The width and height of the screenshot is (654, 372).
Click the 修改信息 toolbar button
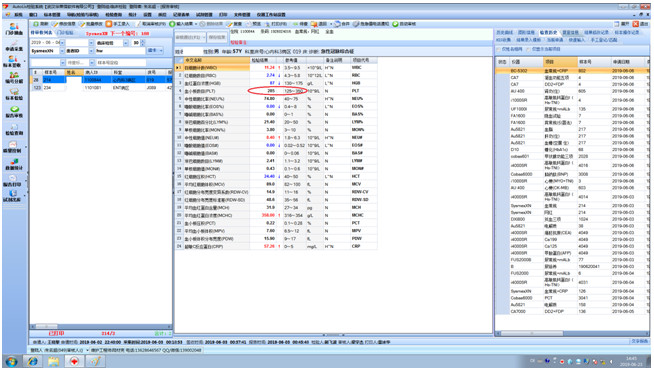coord(64,24)
